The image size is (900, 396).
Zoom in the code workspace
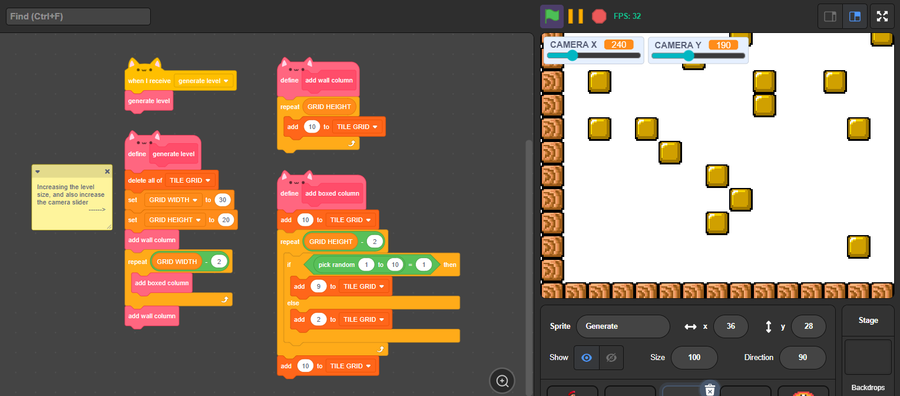[x=502, y=381]
